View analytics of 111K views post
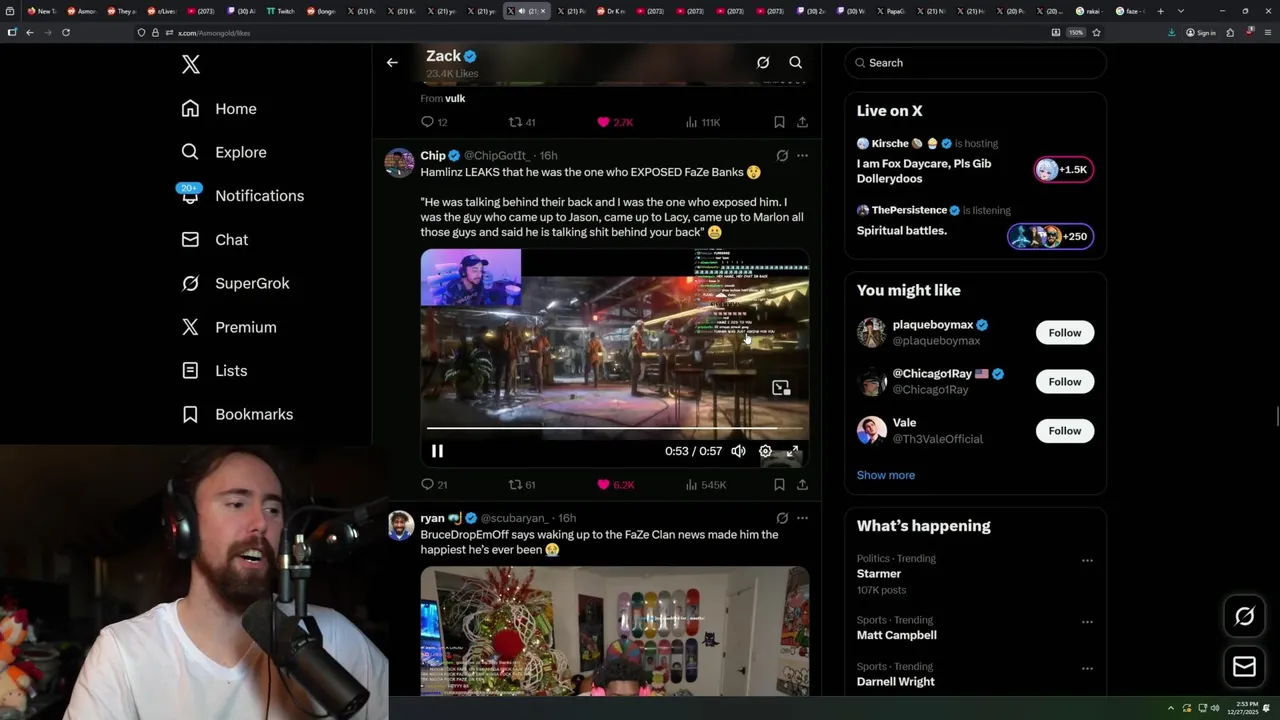This screenshot has width=1280, height=720. pyautogui.click(x=702, y=122)
